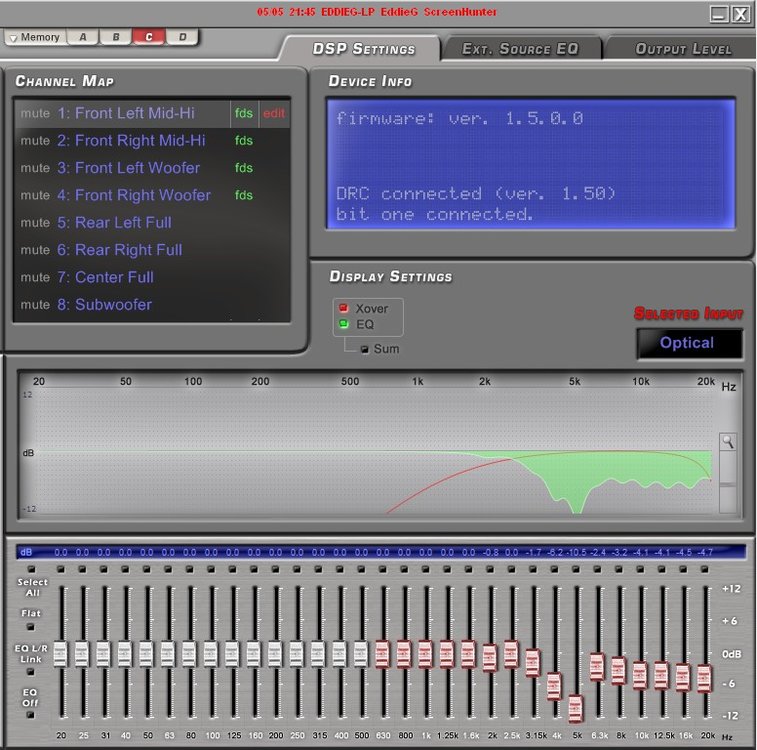The height and width of the screenshot is (750, 757).
Task: Click fds on Front Left Woofer row
Action: [x=244, y=168]
